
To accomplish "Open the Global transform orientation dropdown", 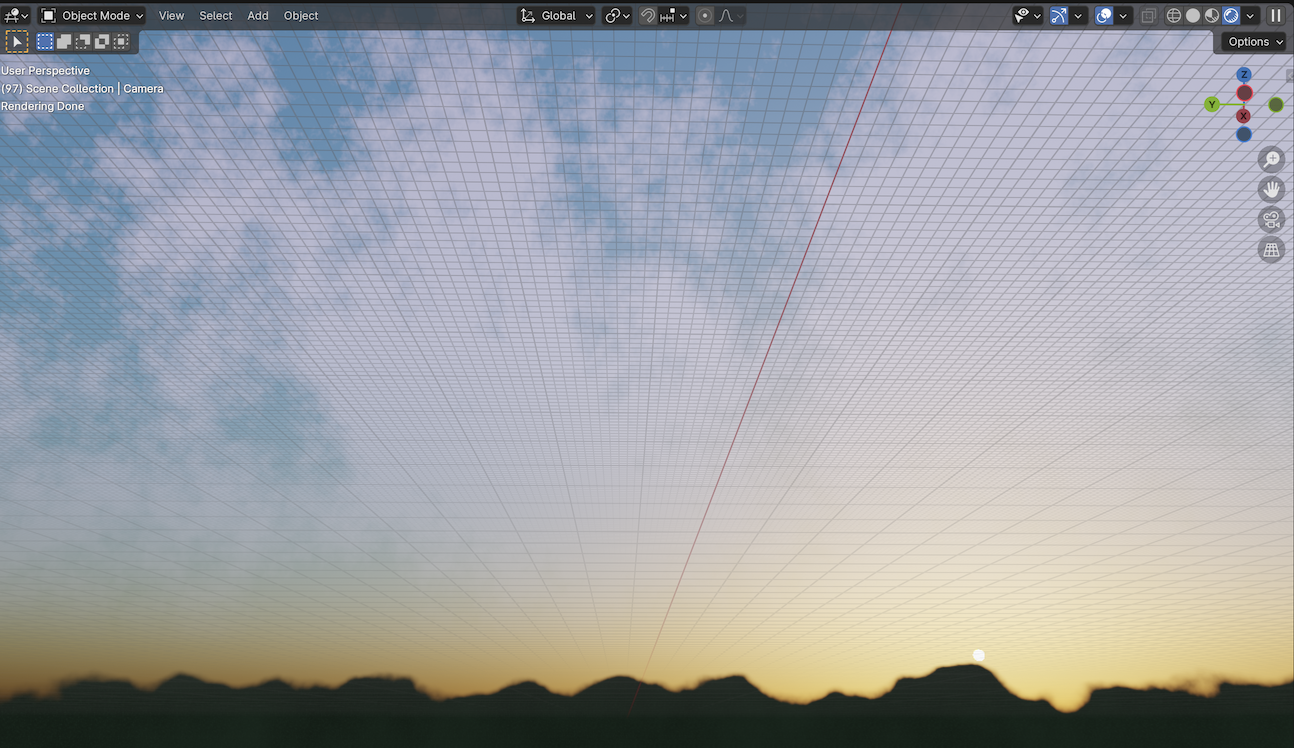I will pos(556,15).
